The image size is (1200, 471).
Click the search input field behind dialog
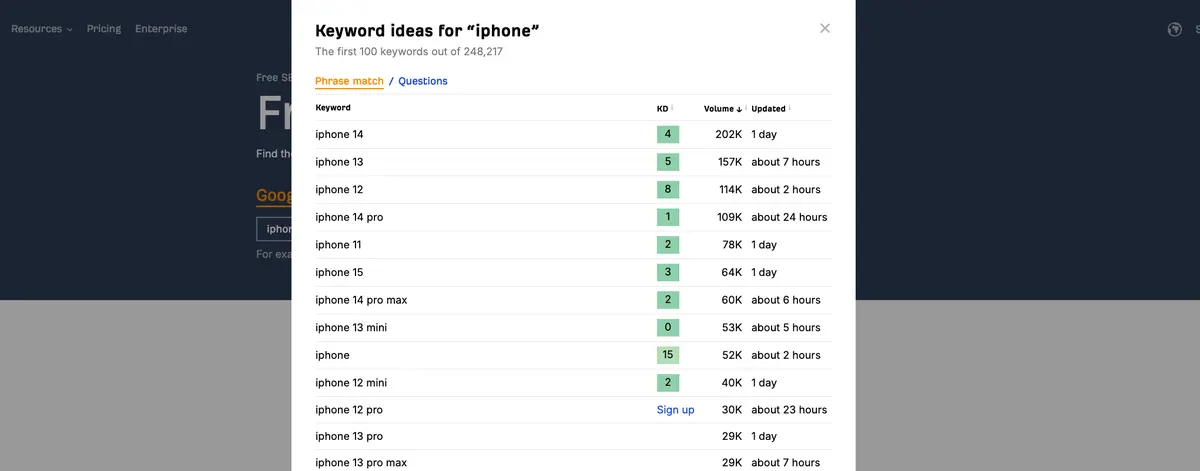tap(274, 229)
